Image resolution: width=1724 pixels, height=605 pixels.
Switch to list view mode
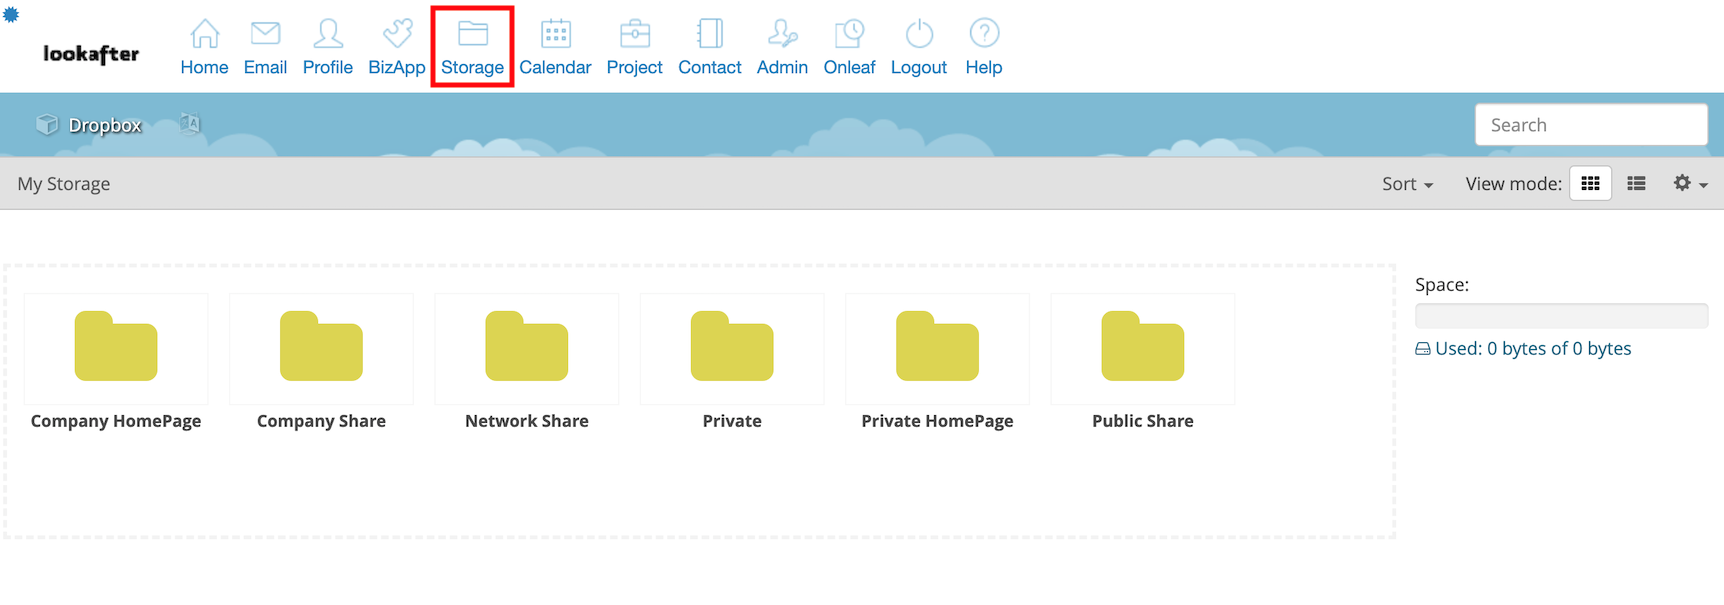[x=1636, y=184]
